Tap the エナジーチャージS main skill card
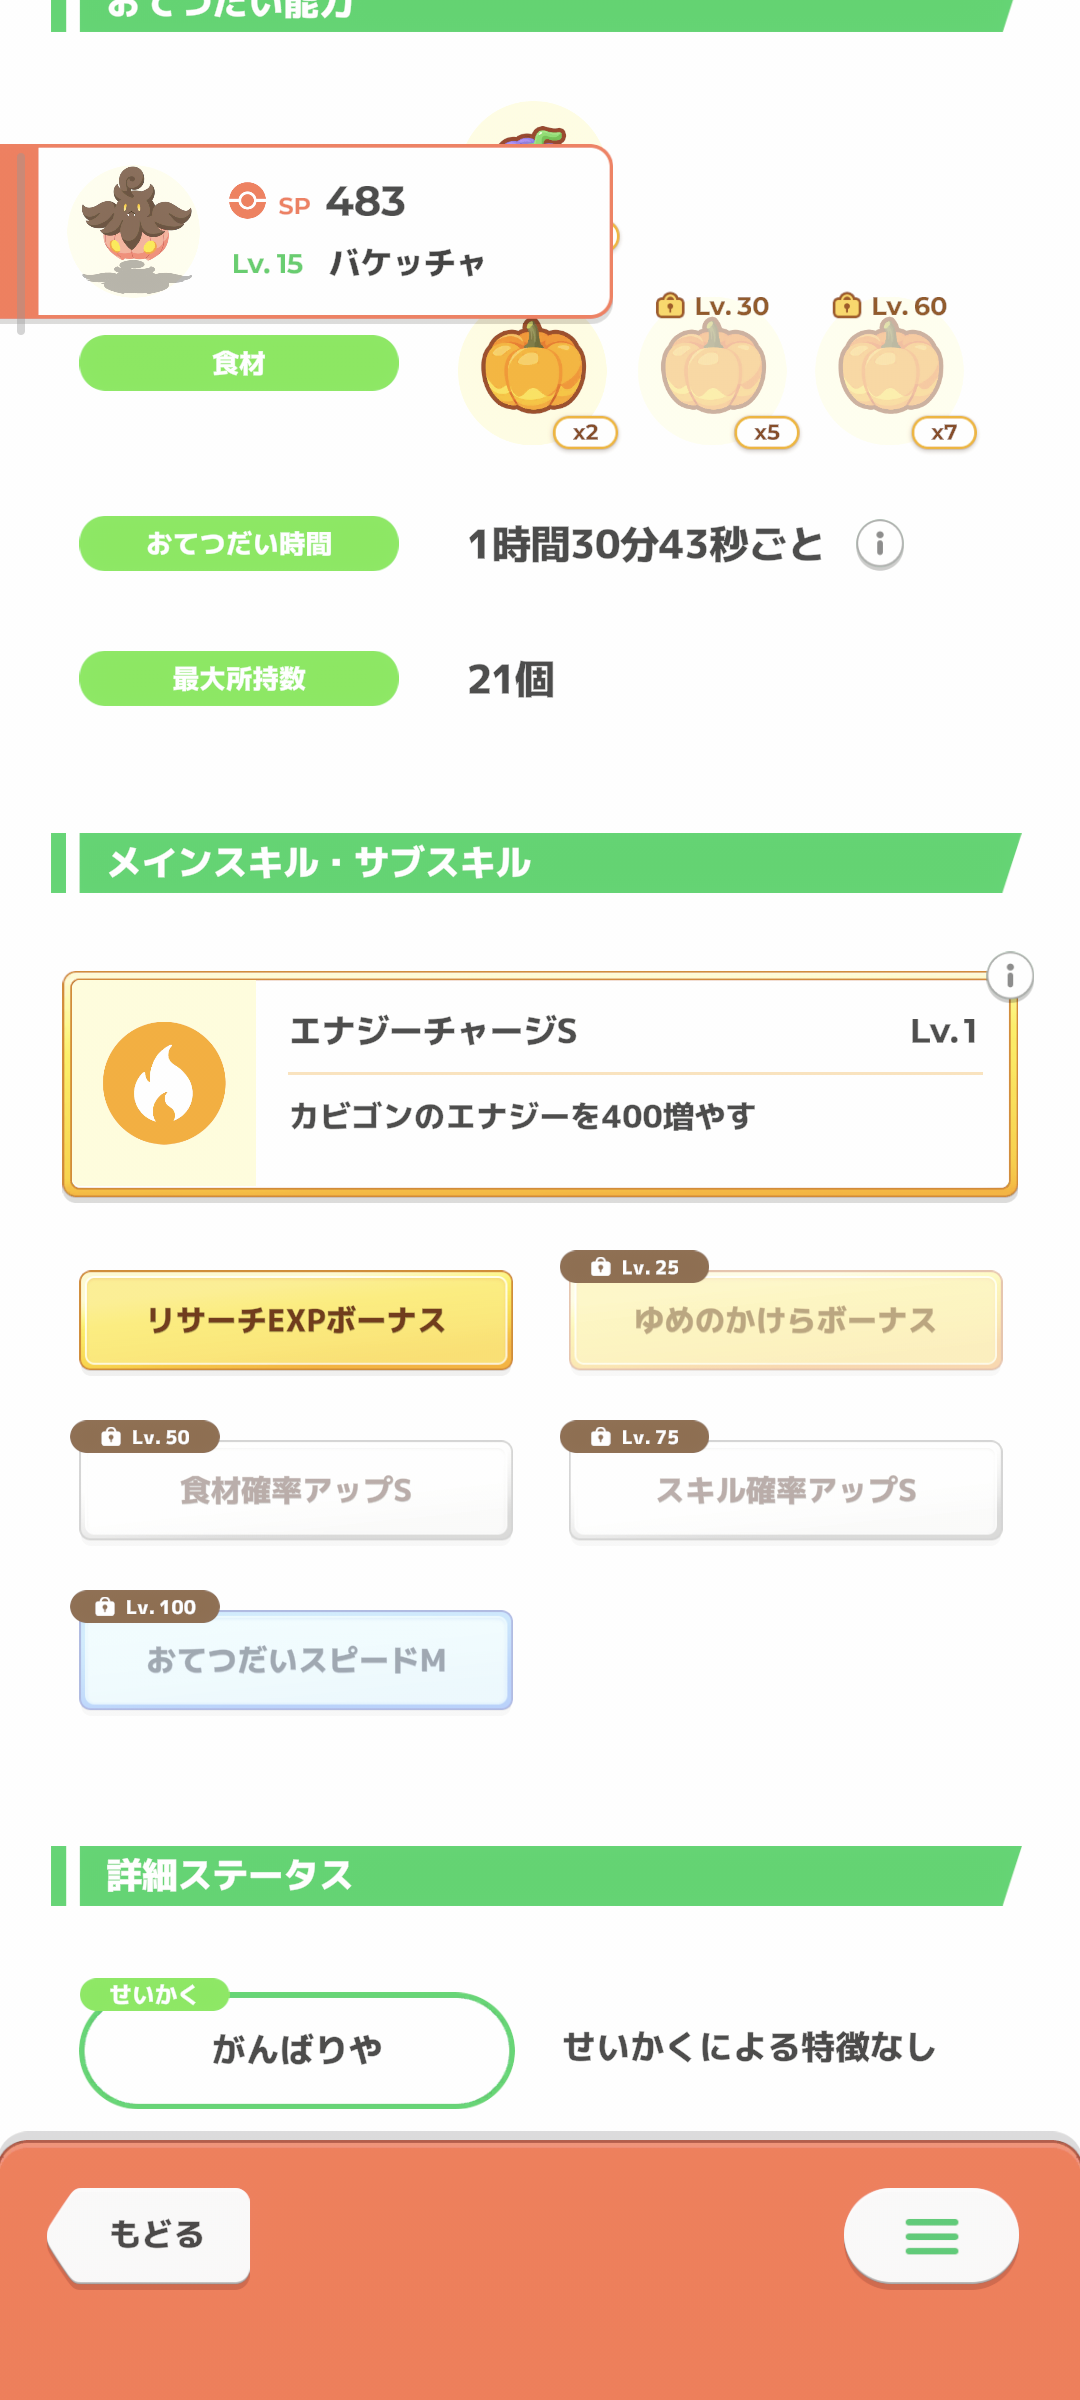This screenshot has width=1080, height=2400. (x=630, y=1085)
